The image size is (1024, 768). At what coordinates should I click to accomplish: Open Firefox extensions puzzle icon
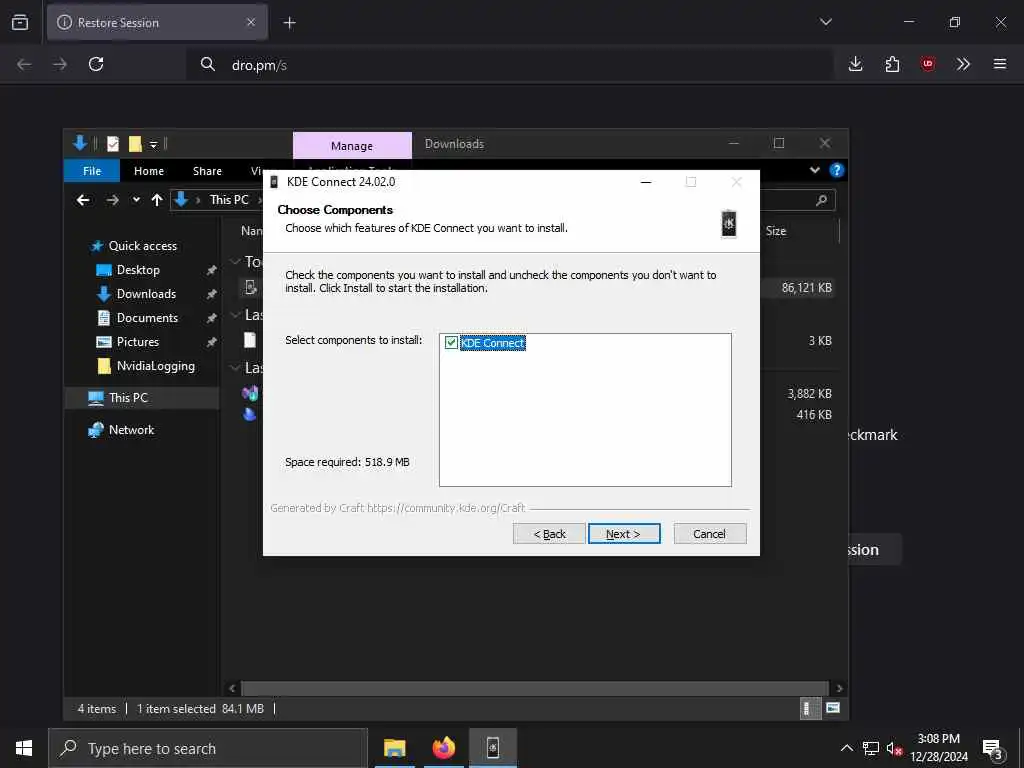[892, 64]
